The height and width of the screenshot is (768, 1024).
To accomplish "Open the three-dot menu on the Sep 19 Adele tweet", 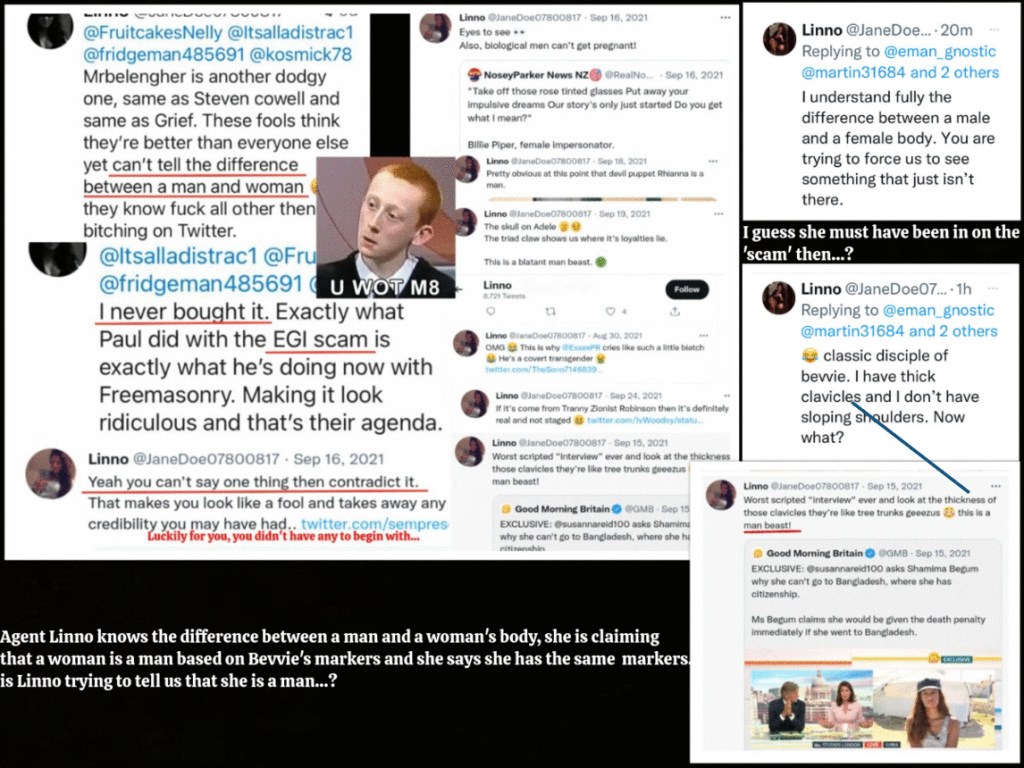I will point(718,214).
